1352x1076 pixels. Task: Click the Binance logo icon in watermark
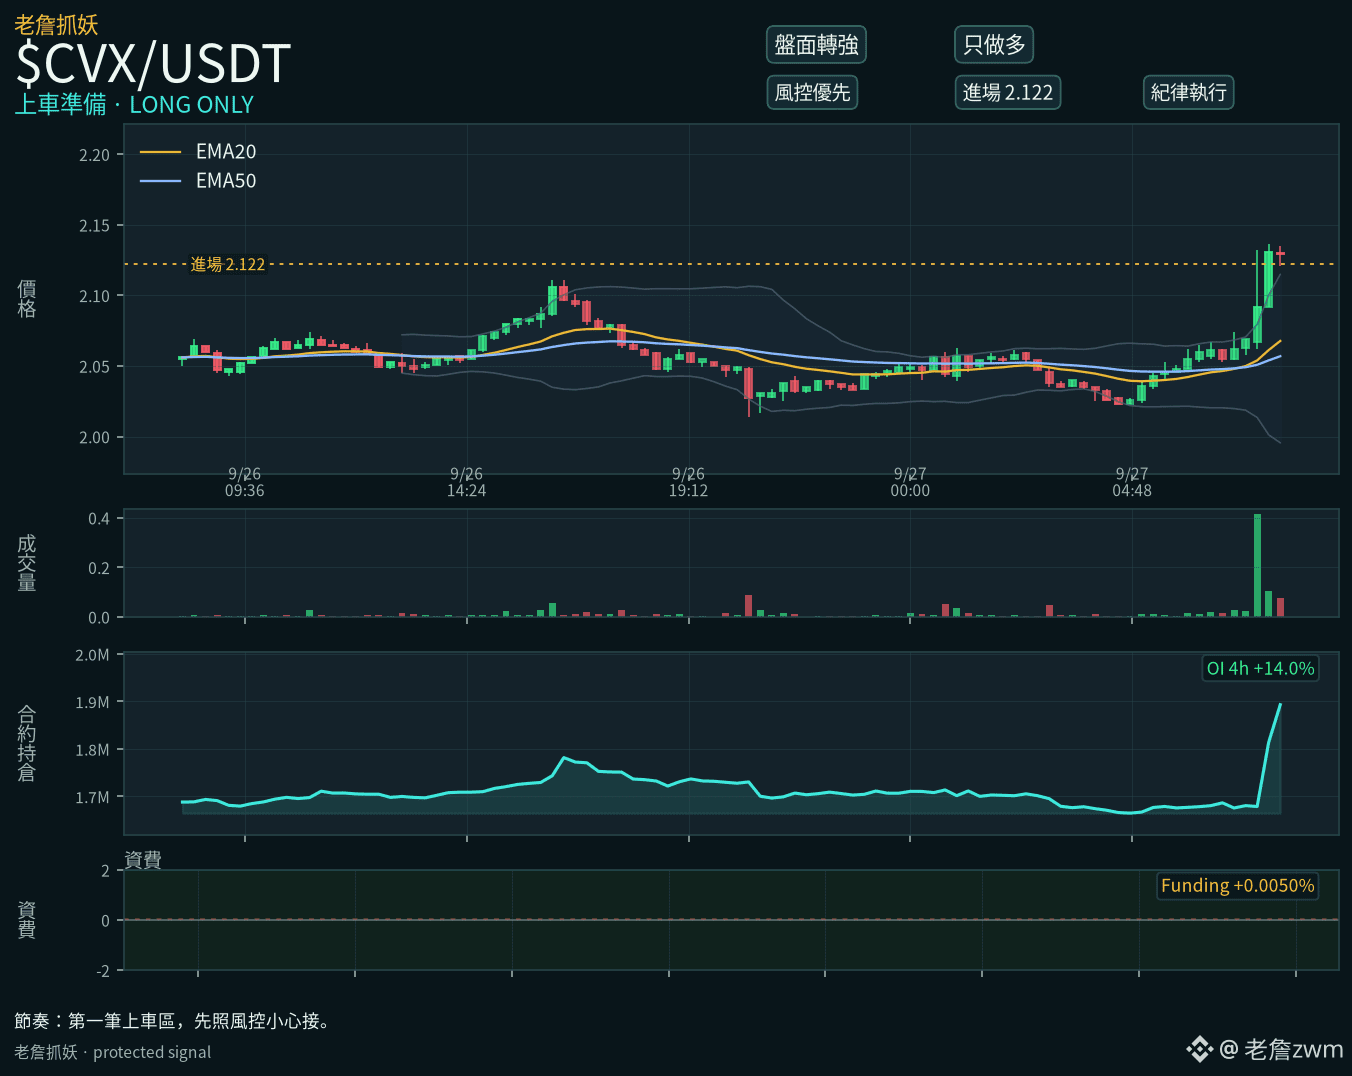[1199, 1049]
